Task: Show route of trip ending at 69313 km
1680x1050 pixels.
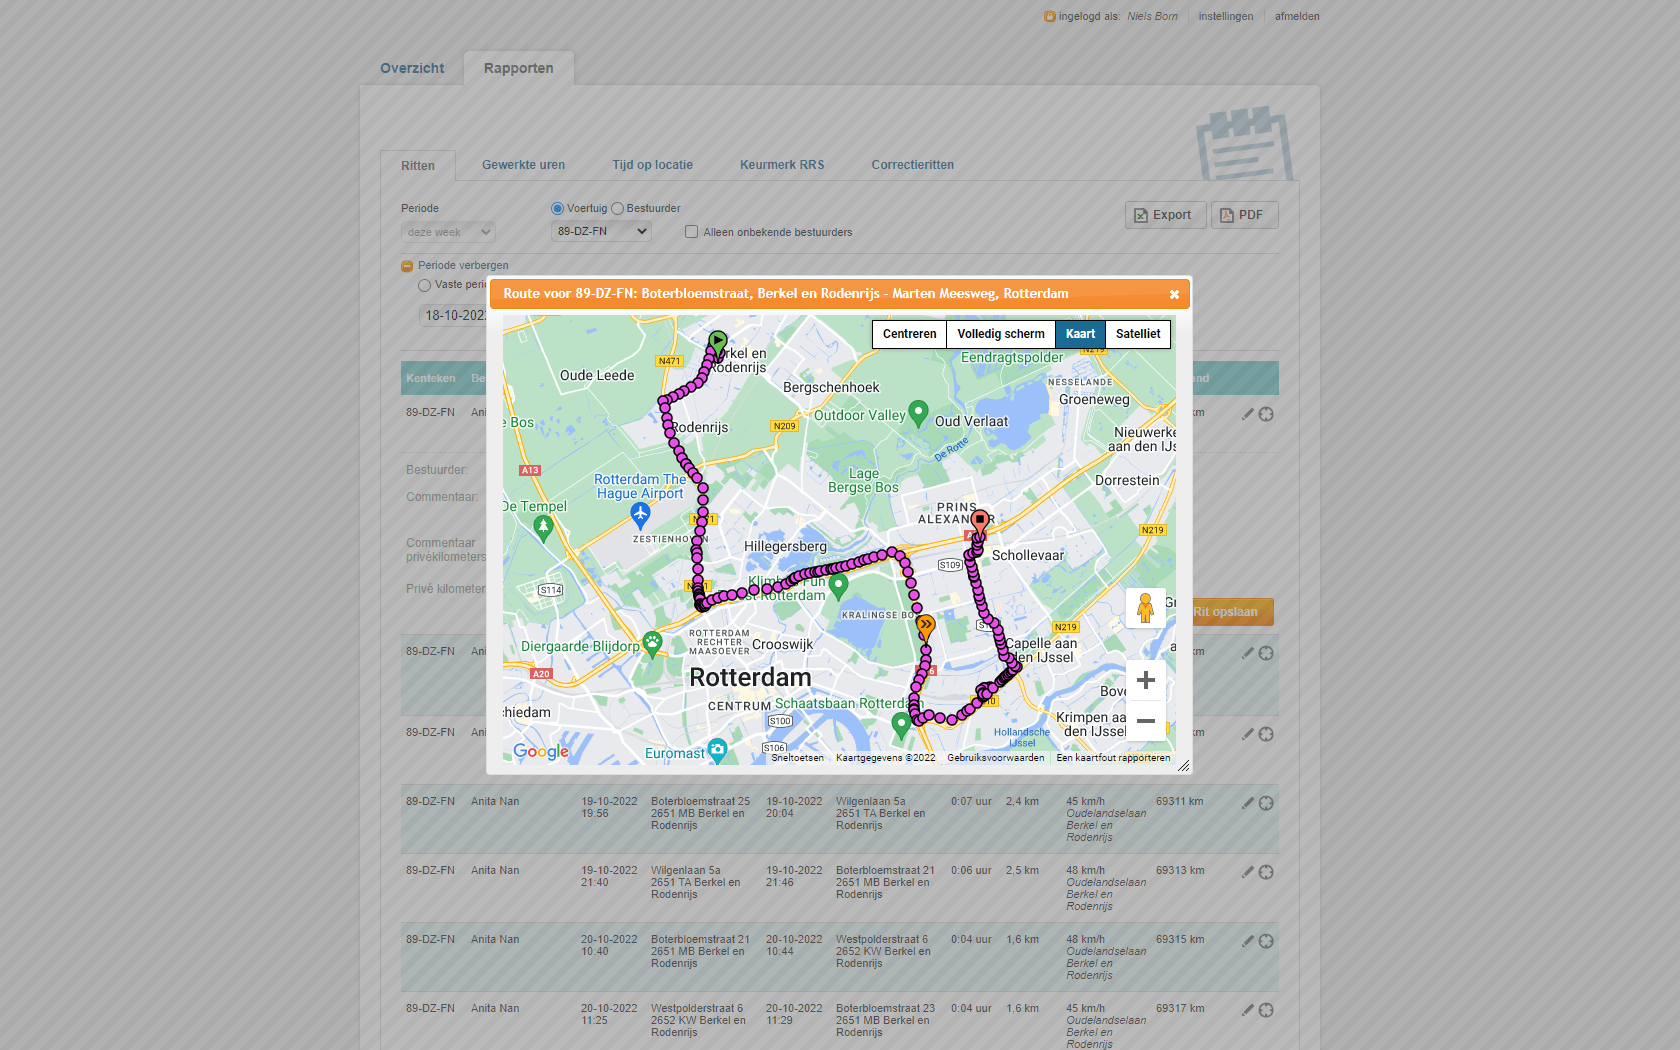Action: (x=1266, y=872)
